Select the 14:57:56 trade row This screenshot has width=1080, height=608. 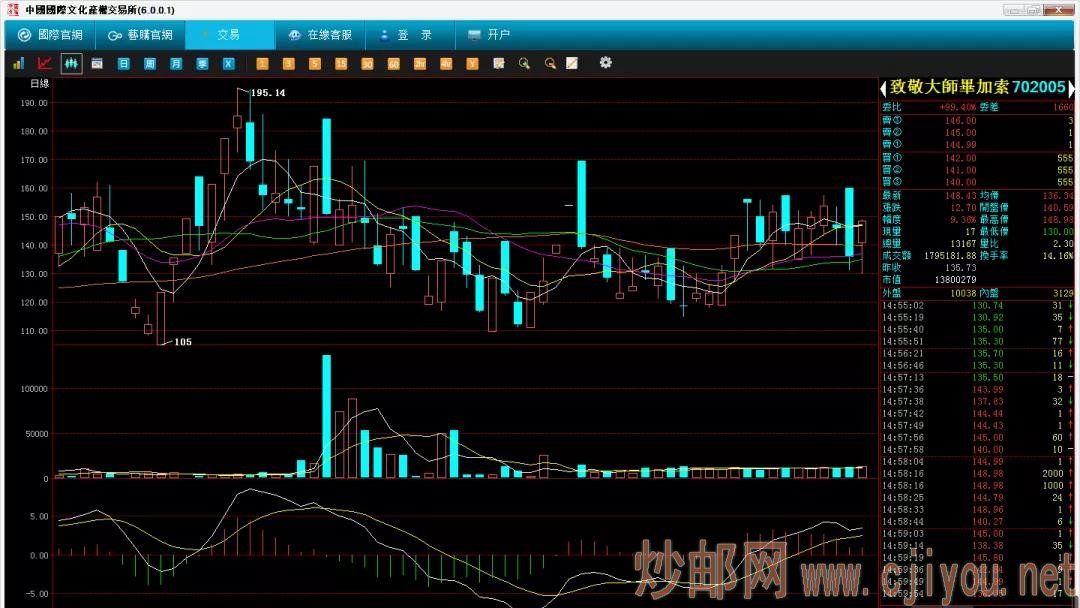point(977,437)
